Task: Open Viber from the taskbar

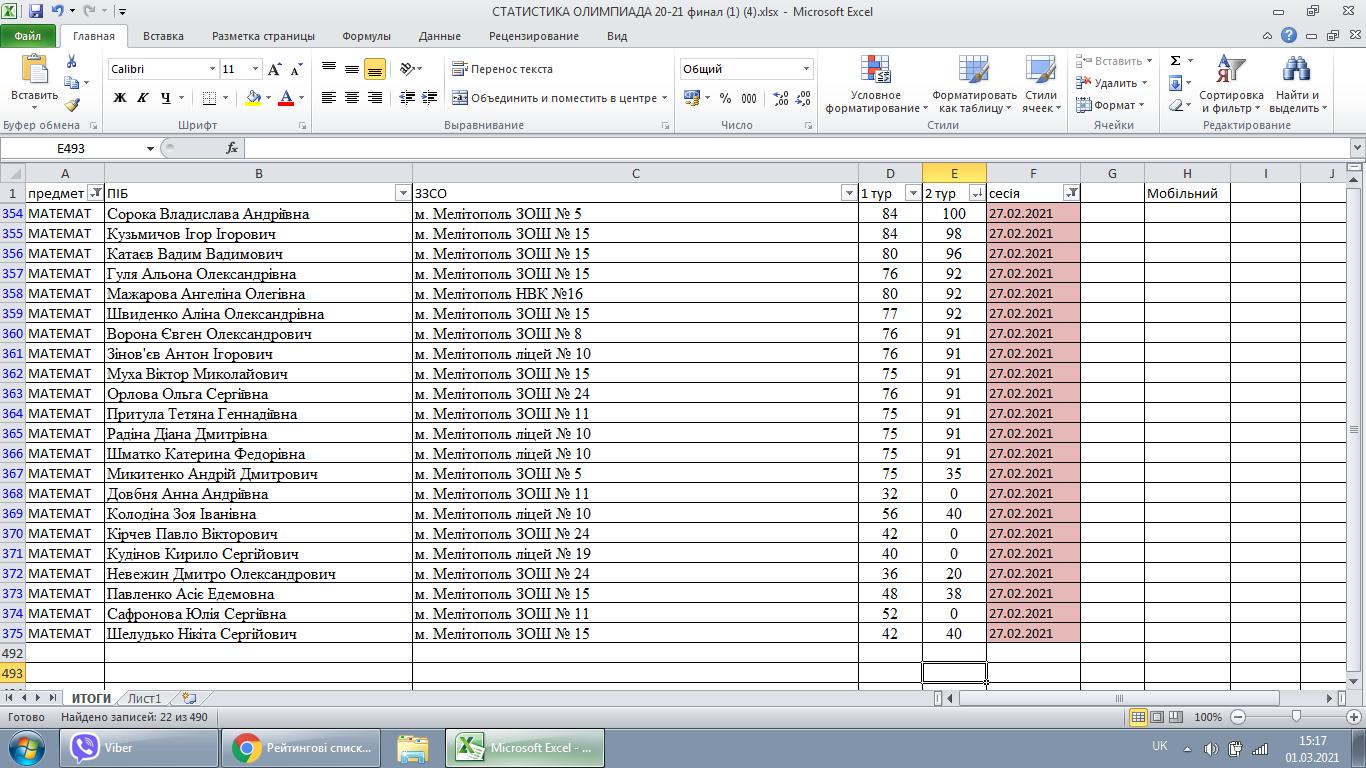Action: [140, 748]
